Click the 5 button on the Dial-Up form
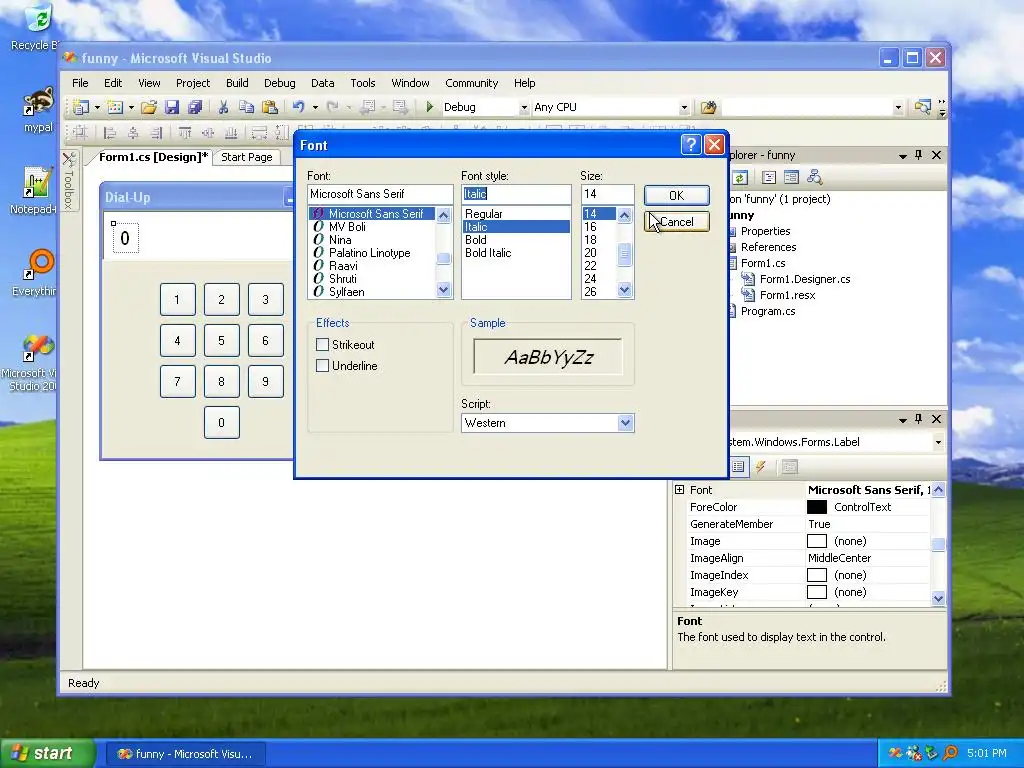Image resolution: width=1024 pixels, height=768 pixels. coord(221,340)
